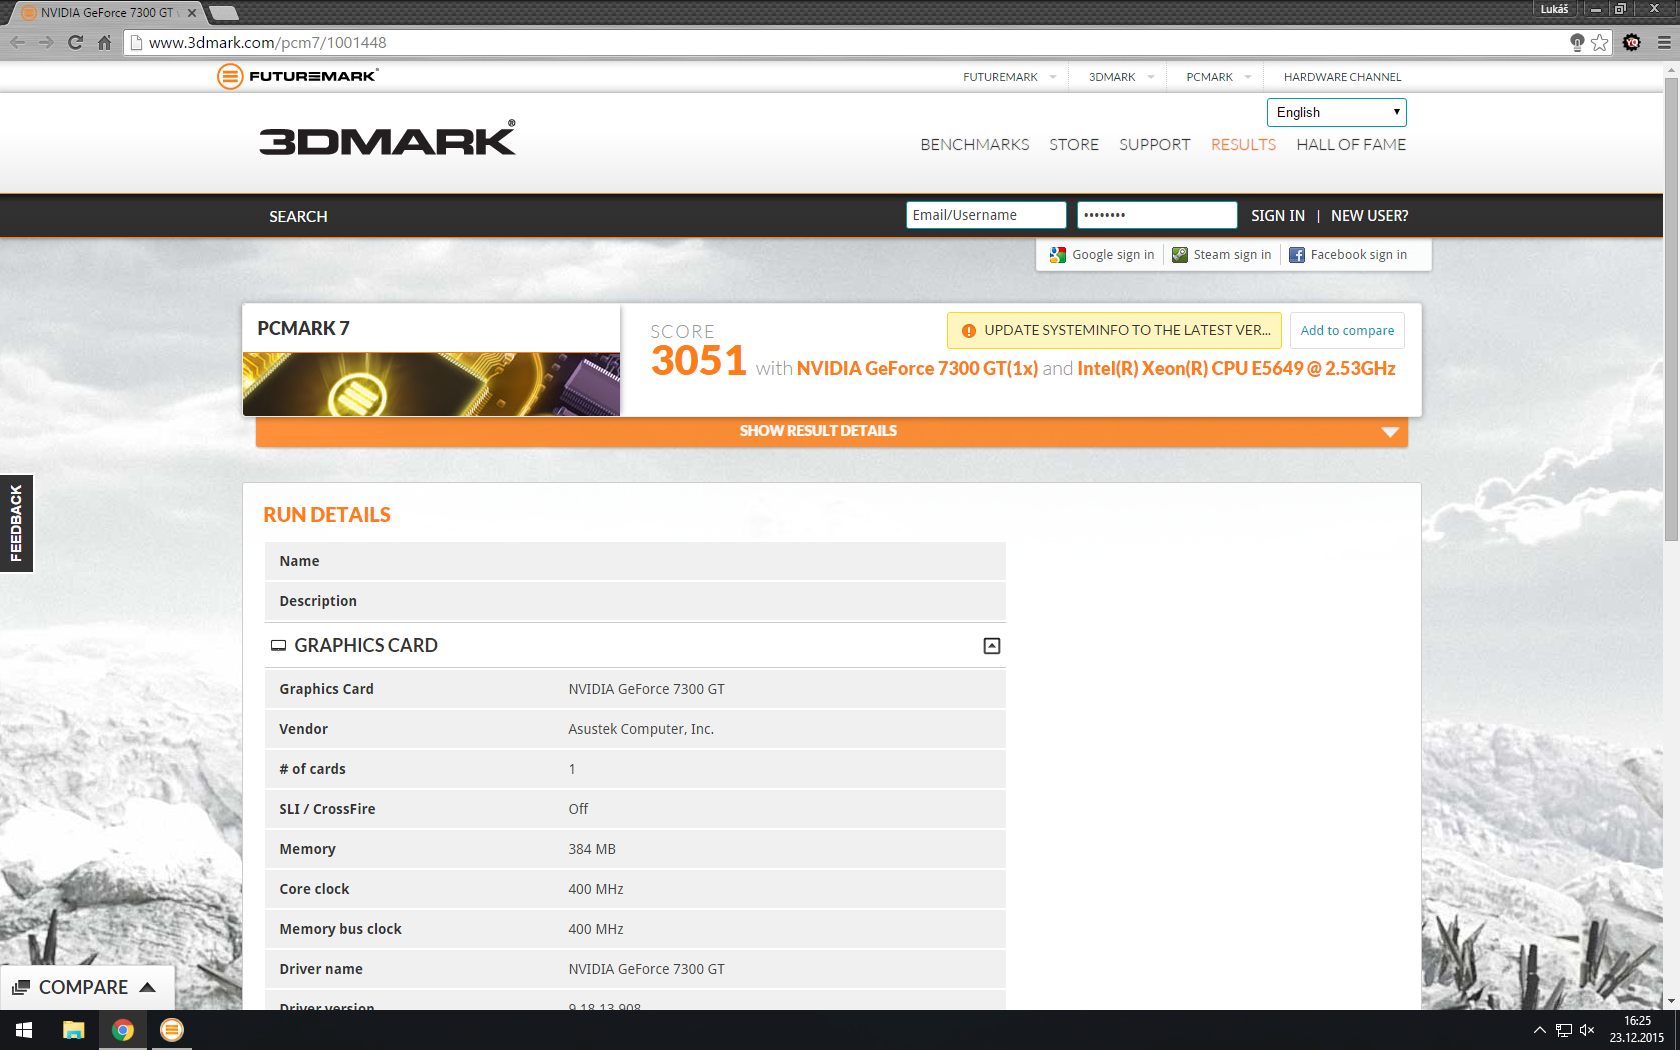1680x1050 pixels.
Task: Click the Steam sign in icon
Action: (1180, 255)
